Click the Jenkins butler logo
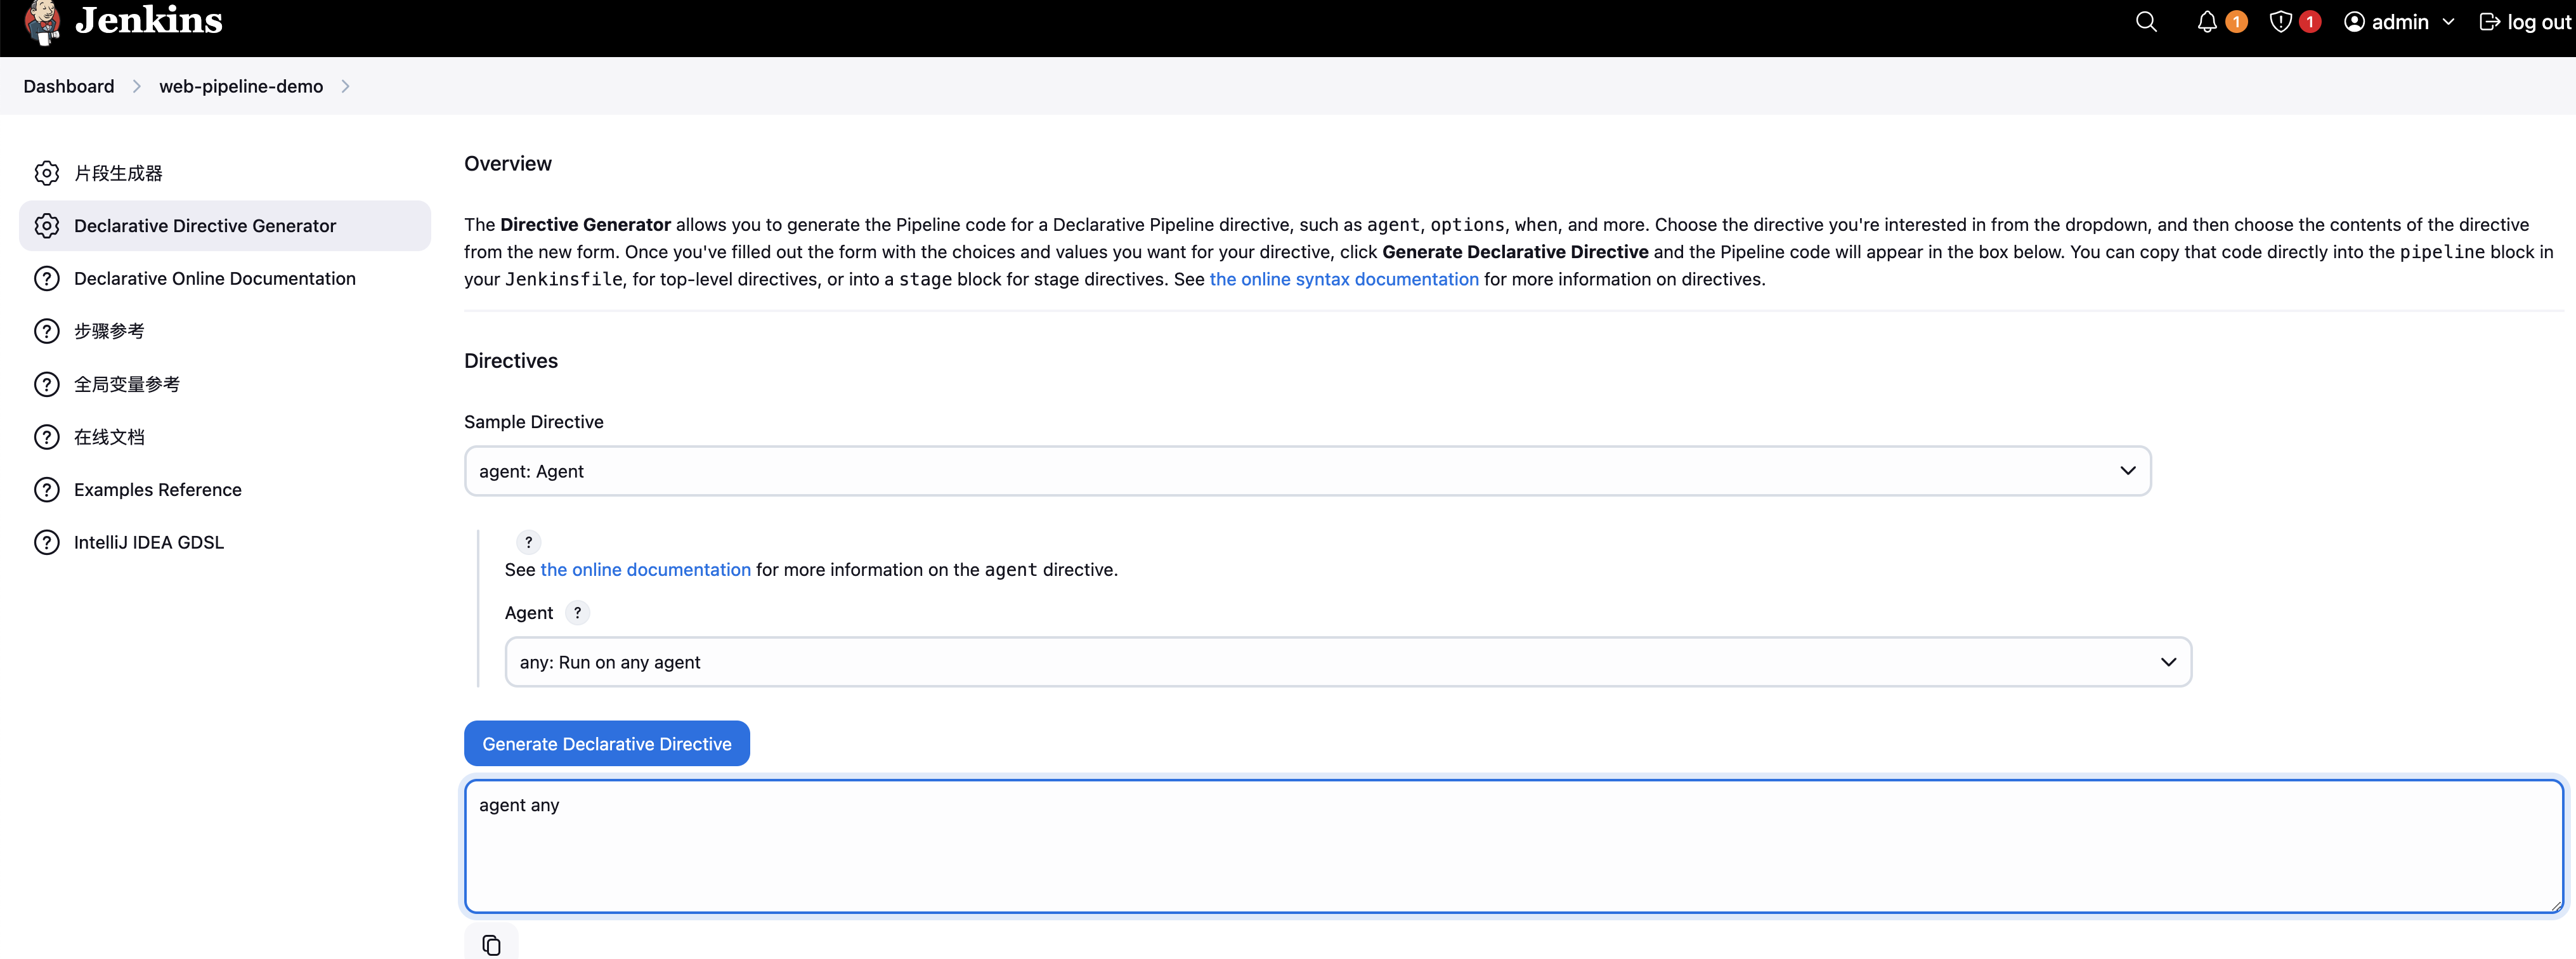Screen dimensions: 2576x959 point(42,22)
